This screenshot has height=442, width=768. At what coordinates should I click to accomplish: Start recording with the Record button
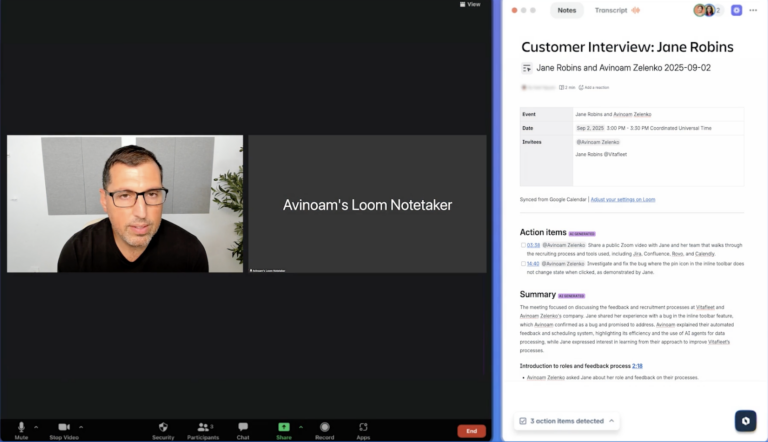(324, 427)
